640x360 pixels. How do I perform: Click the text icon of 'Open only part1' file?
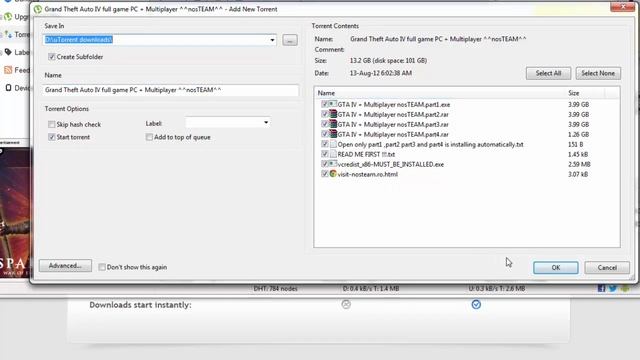[333, 144]
